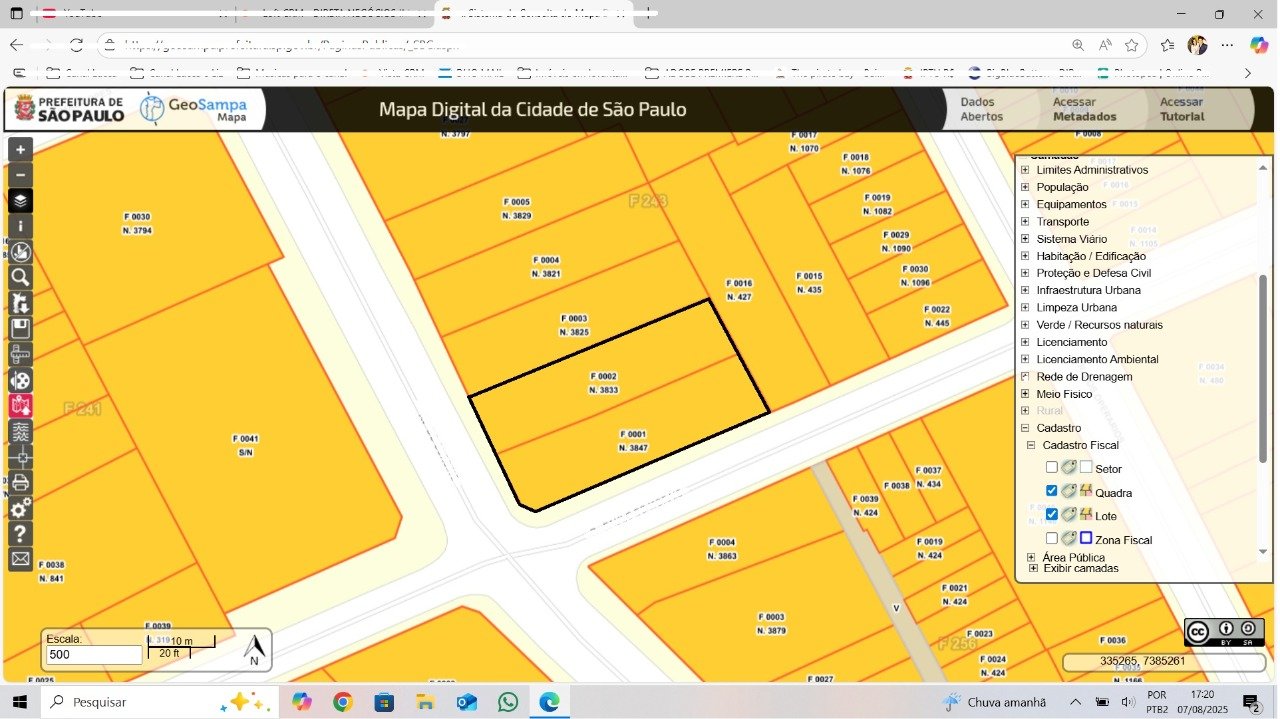Click the white Setor legend swatch
1280x719 pixels.
pos(1086,467)
